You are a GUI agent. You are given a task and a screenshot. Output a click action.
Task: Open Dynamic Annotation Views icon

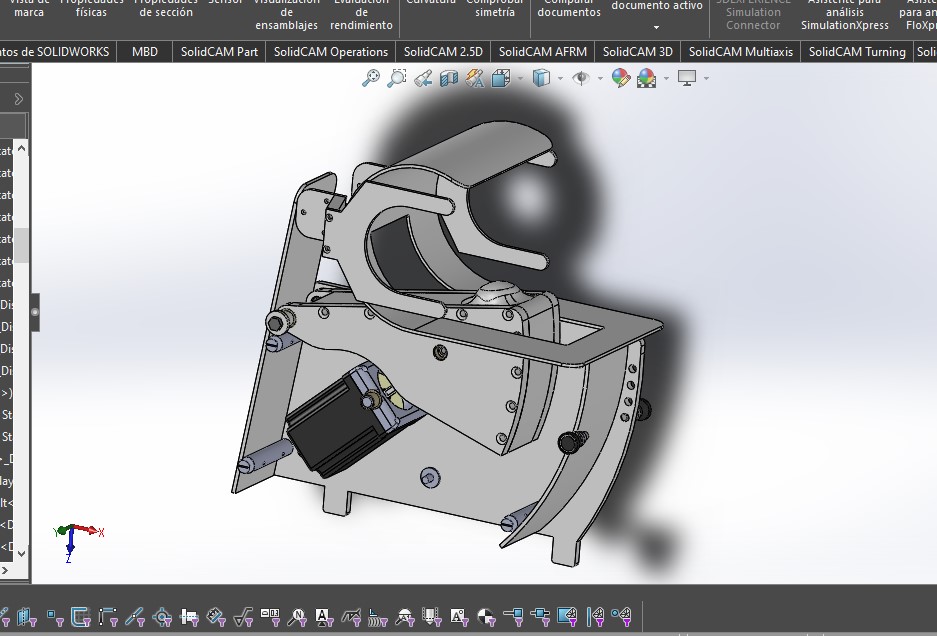click(x=475, y=78)
